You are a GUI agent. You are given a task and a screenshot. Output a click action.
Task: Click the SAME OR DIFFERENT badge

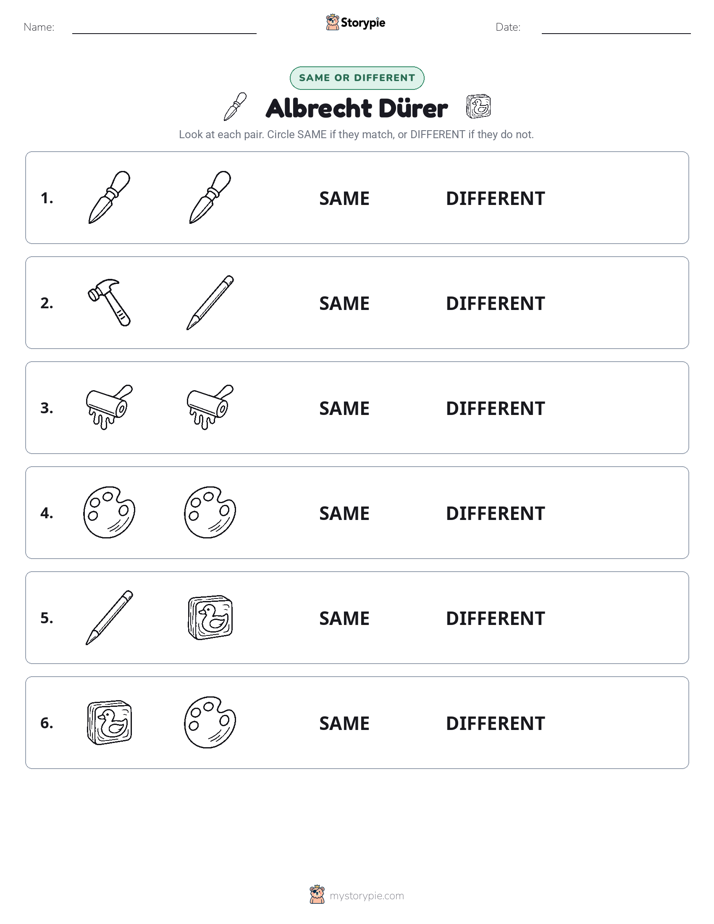tap(357, 78)
